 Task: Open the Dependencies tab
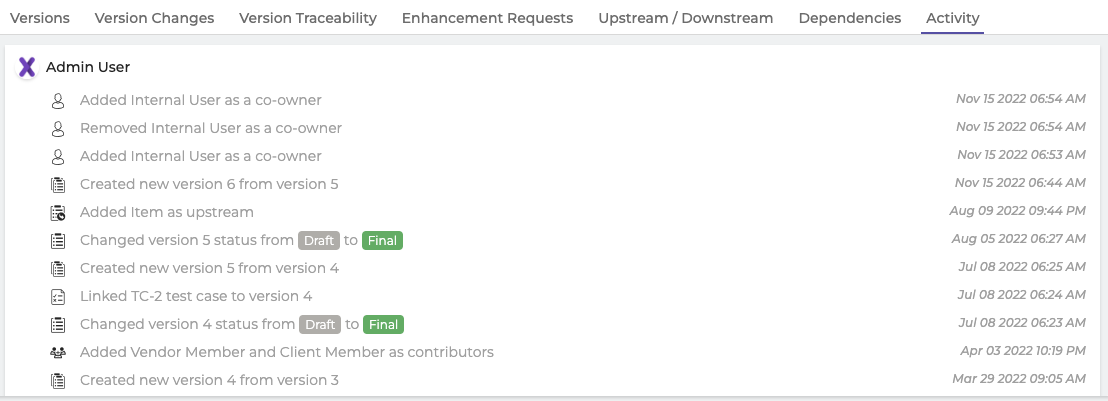[849, 18]
